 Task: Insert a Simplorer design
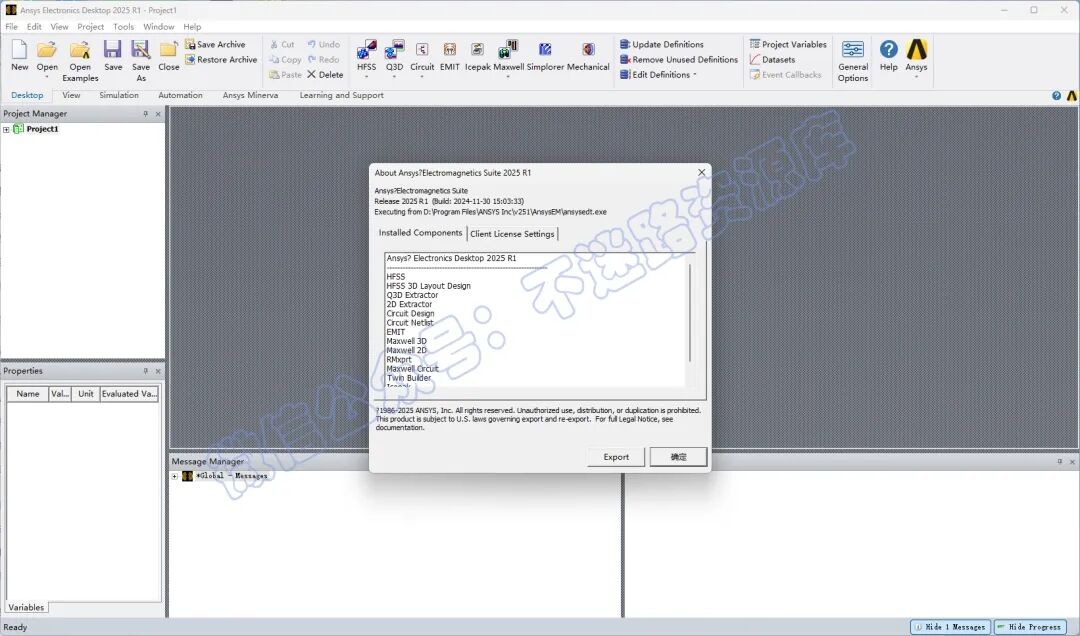[x=545, y=55]
